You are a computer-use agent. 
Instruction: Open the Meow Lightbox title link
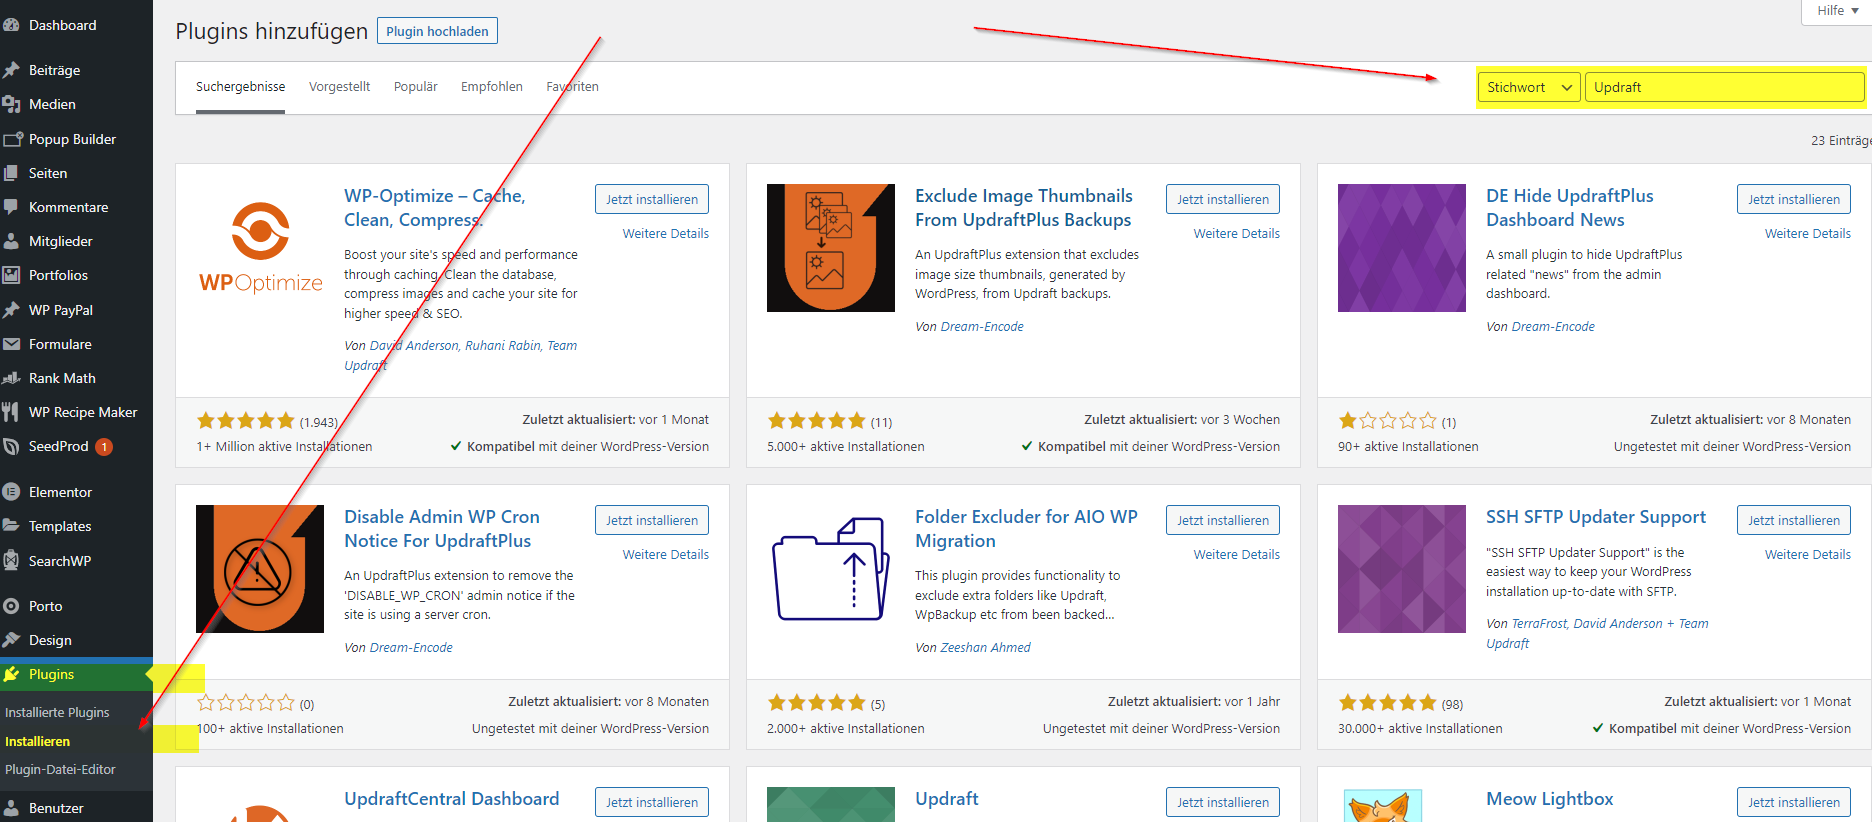point(1550,799)
